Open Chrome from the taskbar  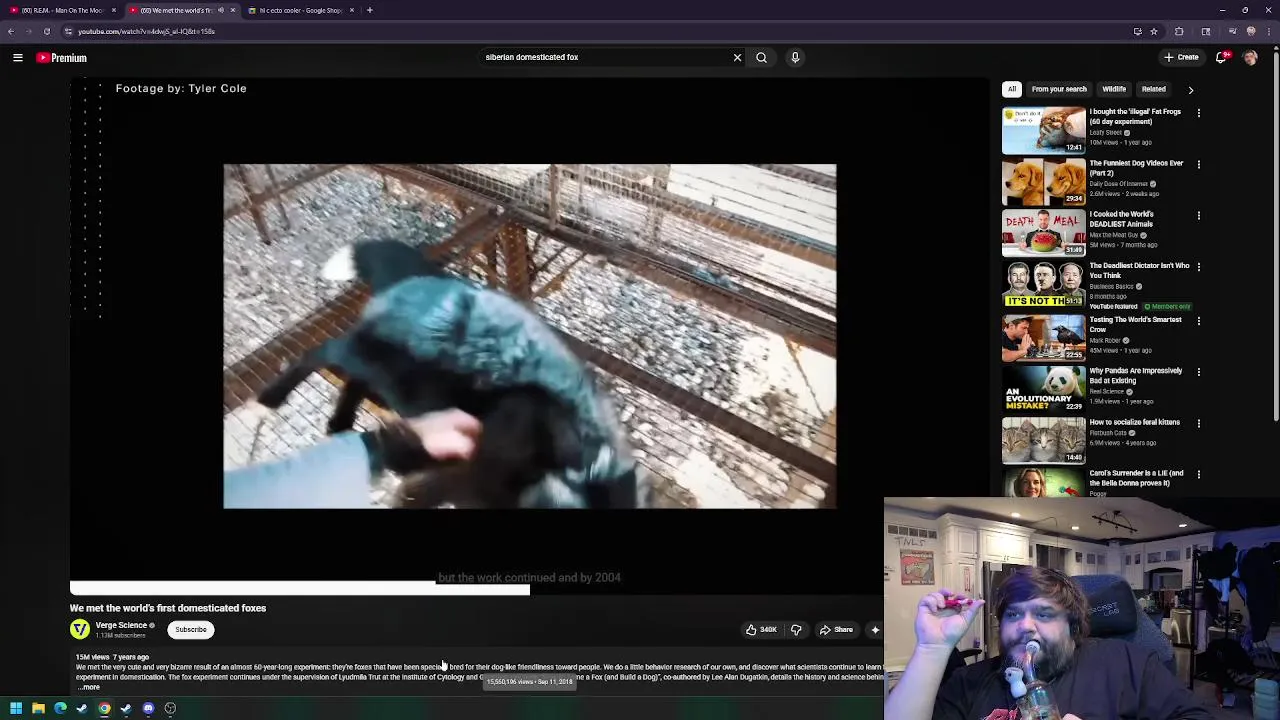pyautogui.click(x=104, y=708)
